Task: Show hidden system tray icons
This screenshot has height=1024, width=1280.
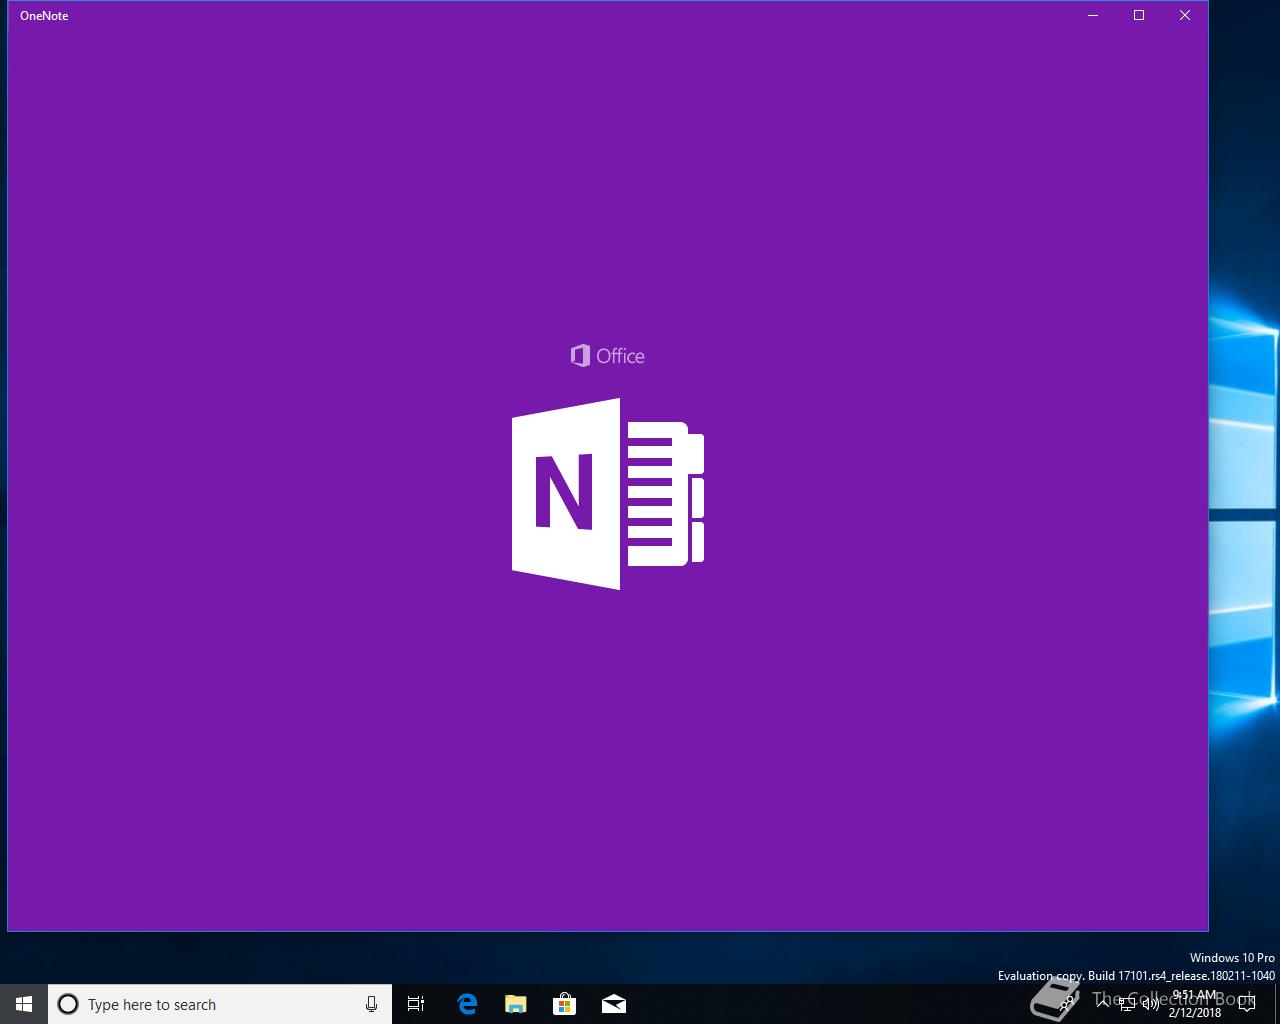Action: point(1103,1004)
